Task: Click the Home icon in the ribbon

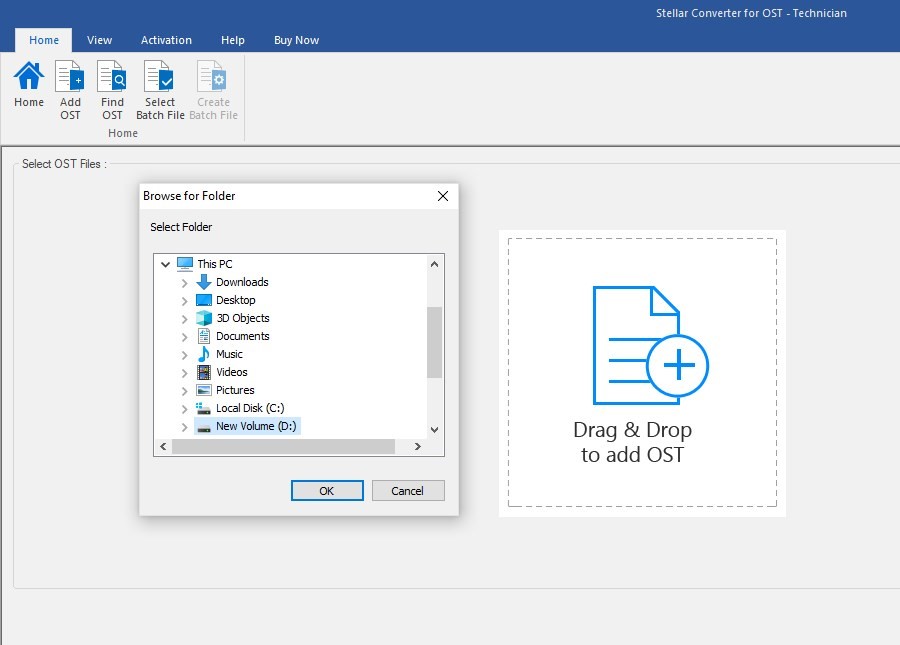Action: pos(29,76)
